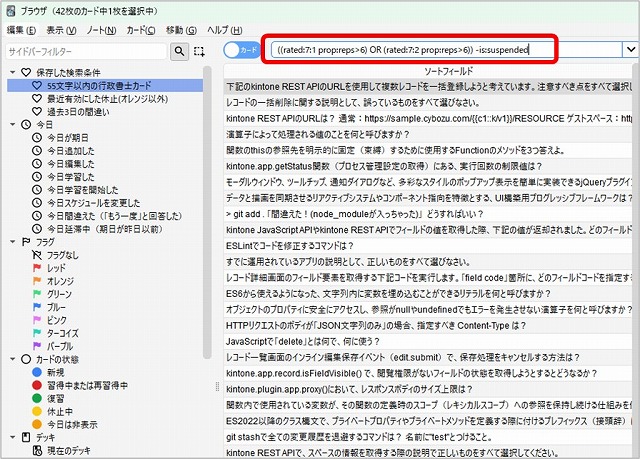The width and height of the screenshot is (640, 459).
Task: Click the browser search query field
Action: 447,50
